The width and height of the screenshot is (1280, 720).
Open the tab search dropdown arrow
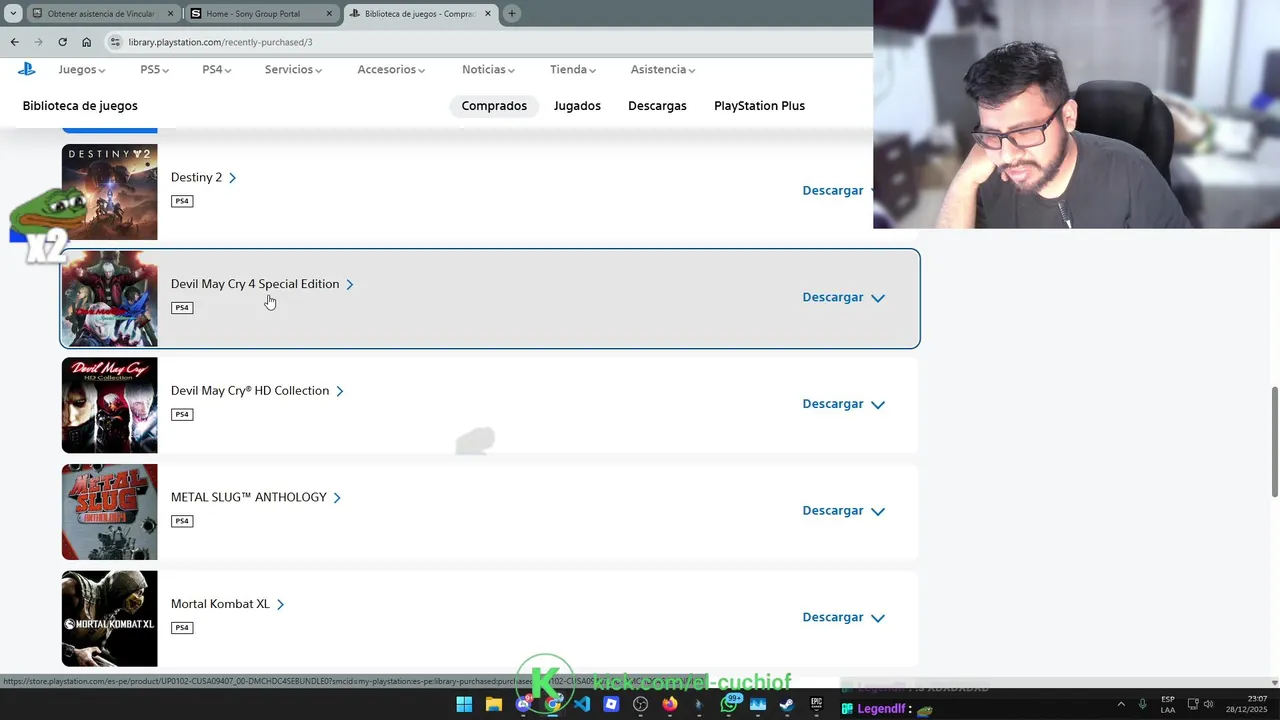13,14
